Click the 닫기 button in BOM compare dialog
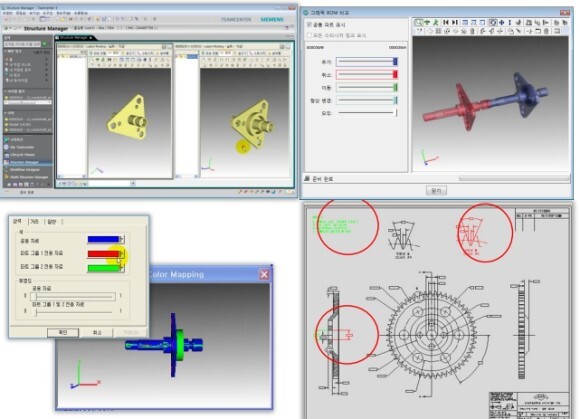The image size is (580, 419). [x=436, y=190]
